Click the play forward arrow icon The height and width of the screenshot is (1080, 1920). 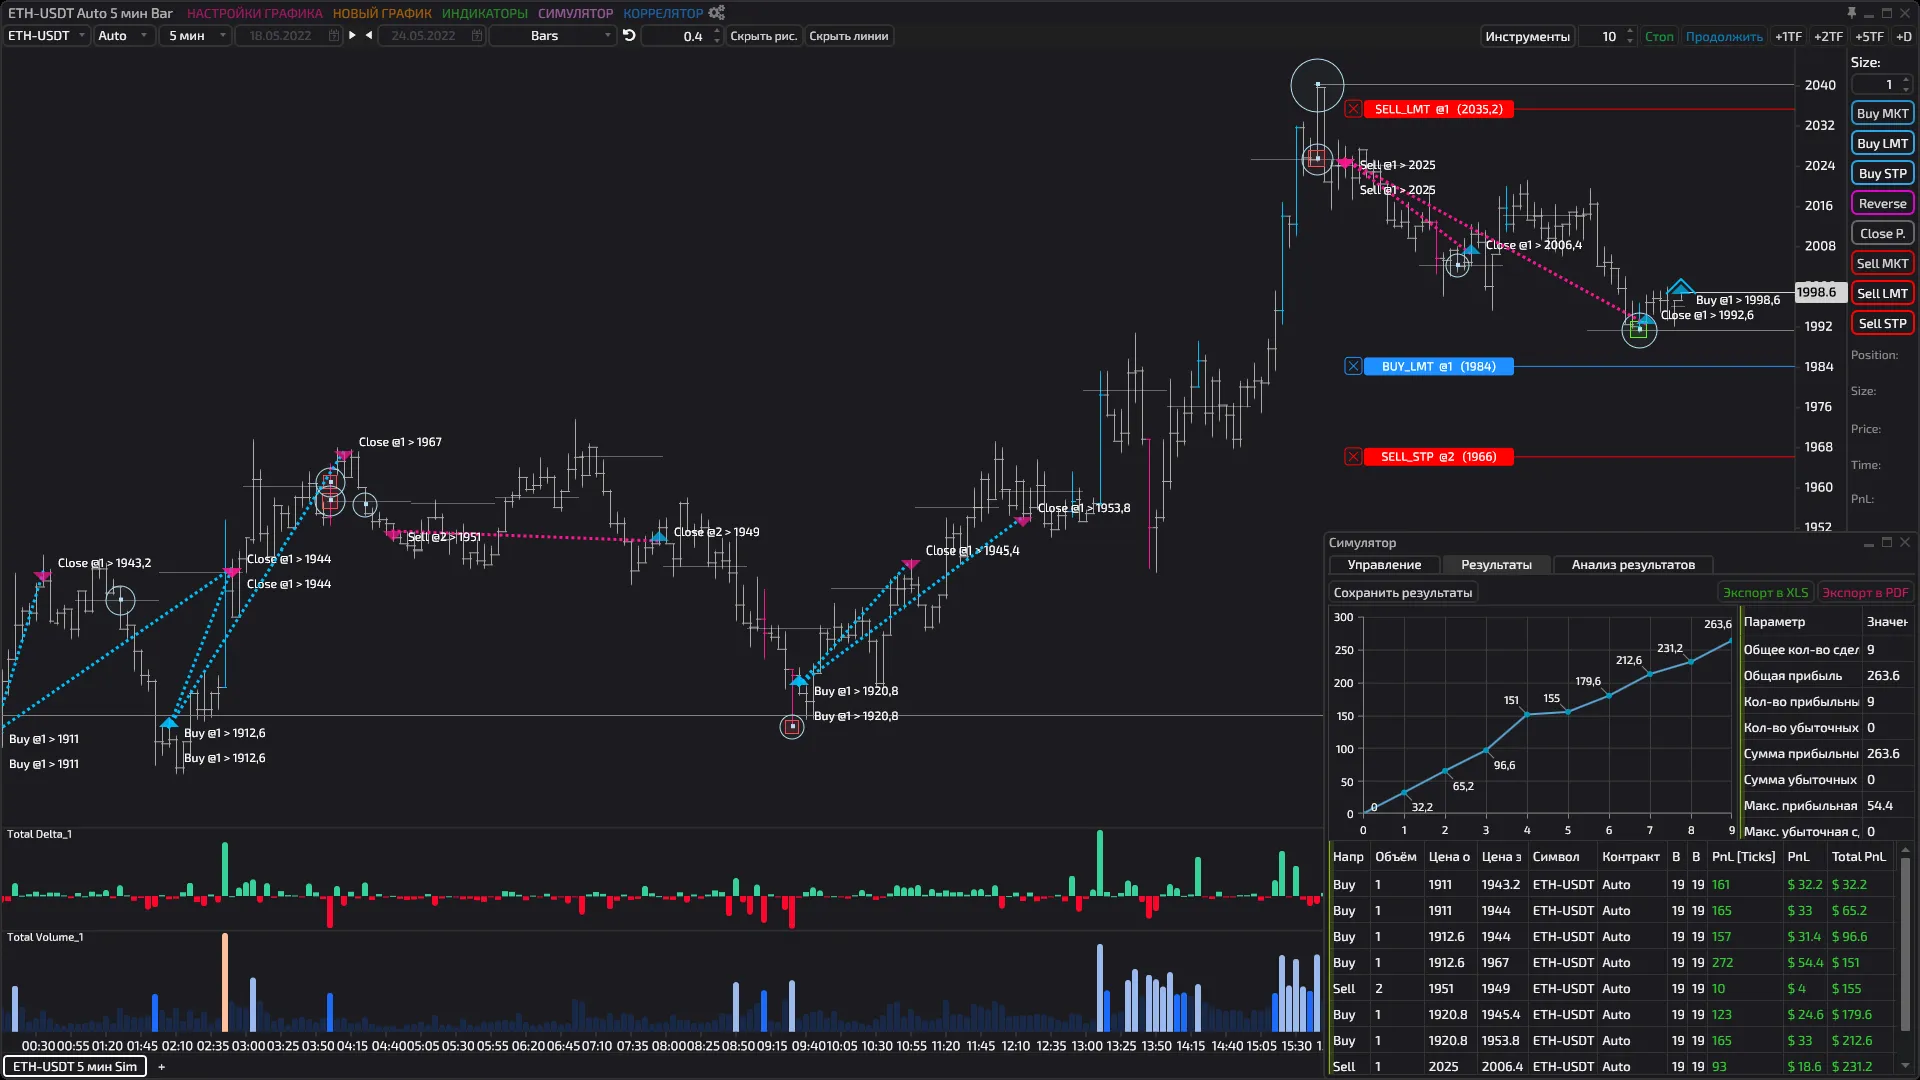pyautogui.click(x=352, y=35)
